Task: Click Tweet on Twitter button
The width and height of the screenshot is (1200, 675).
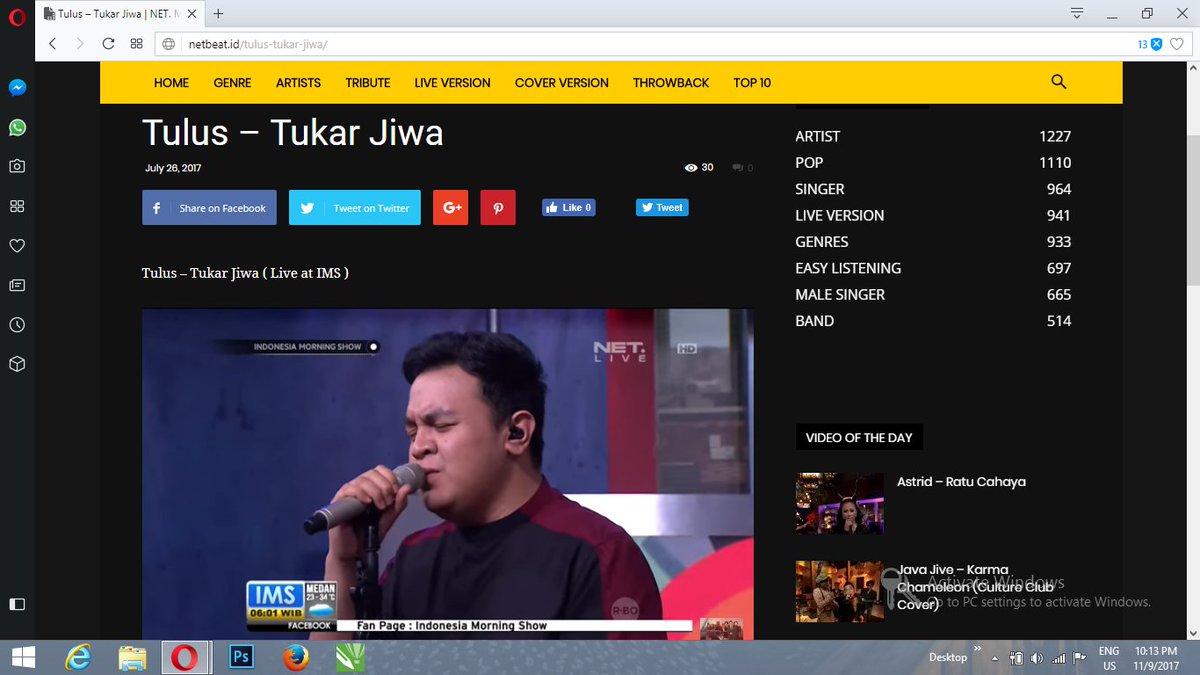Action: [355, 208]
